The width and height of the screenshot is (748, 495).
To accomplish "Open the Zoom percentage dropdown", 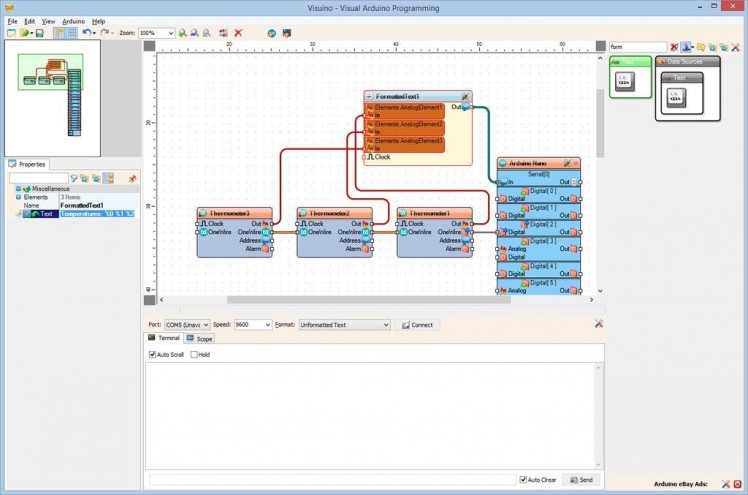I will pos(171,33).
